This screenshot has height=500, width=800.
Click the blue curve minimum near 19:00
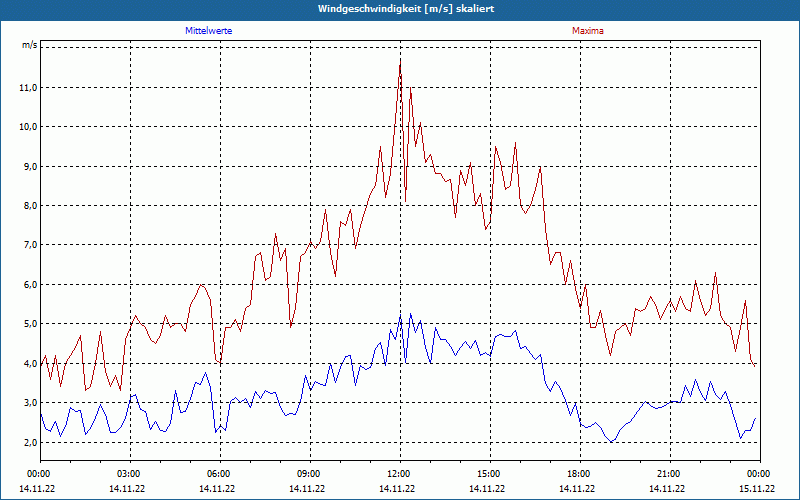pos(612,441)
